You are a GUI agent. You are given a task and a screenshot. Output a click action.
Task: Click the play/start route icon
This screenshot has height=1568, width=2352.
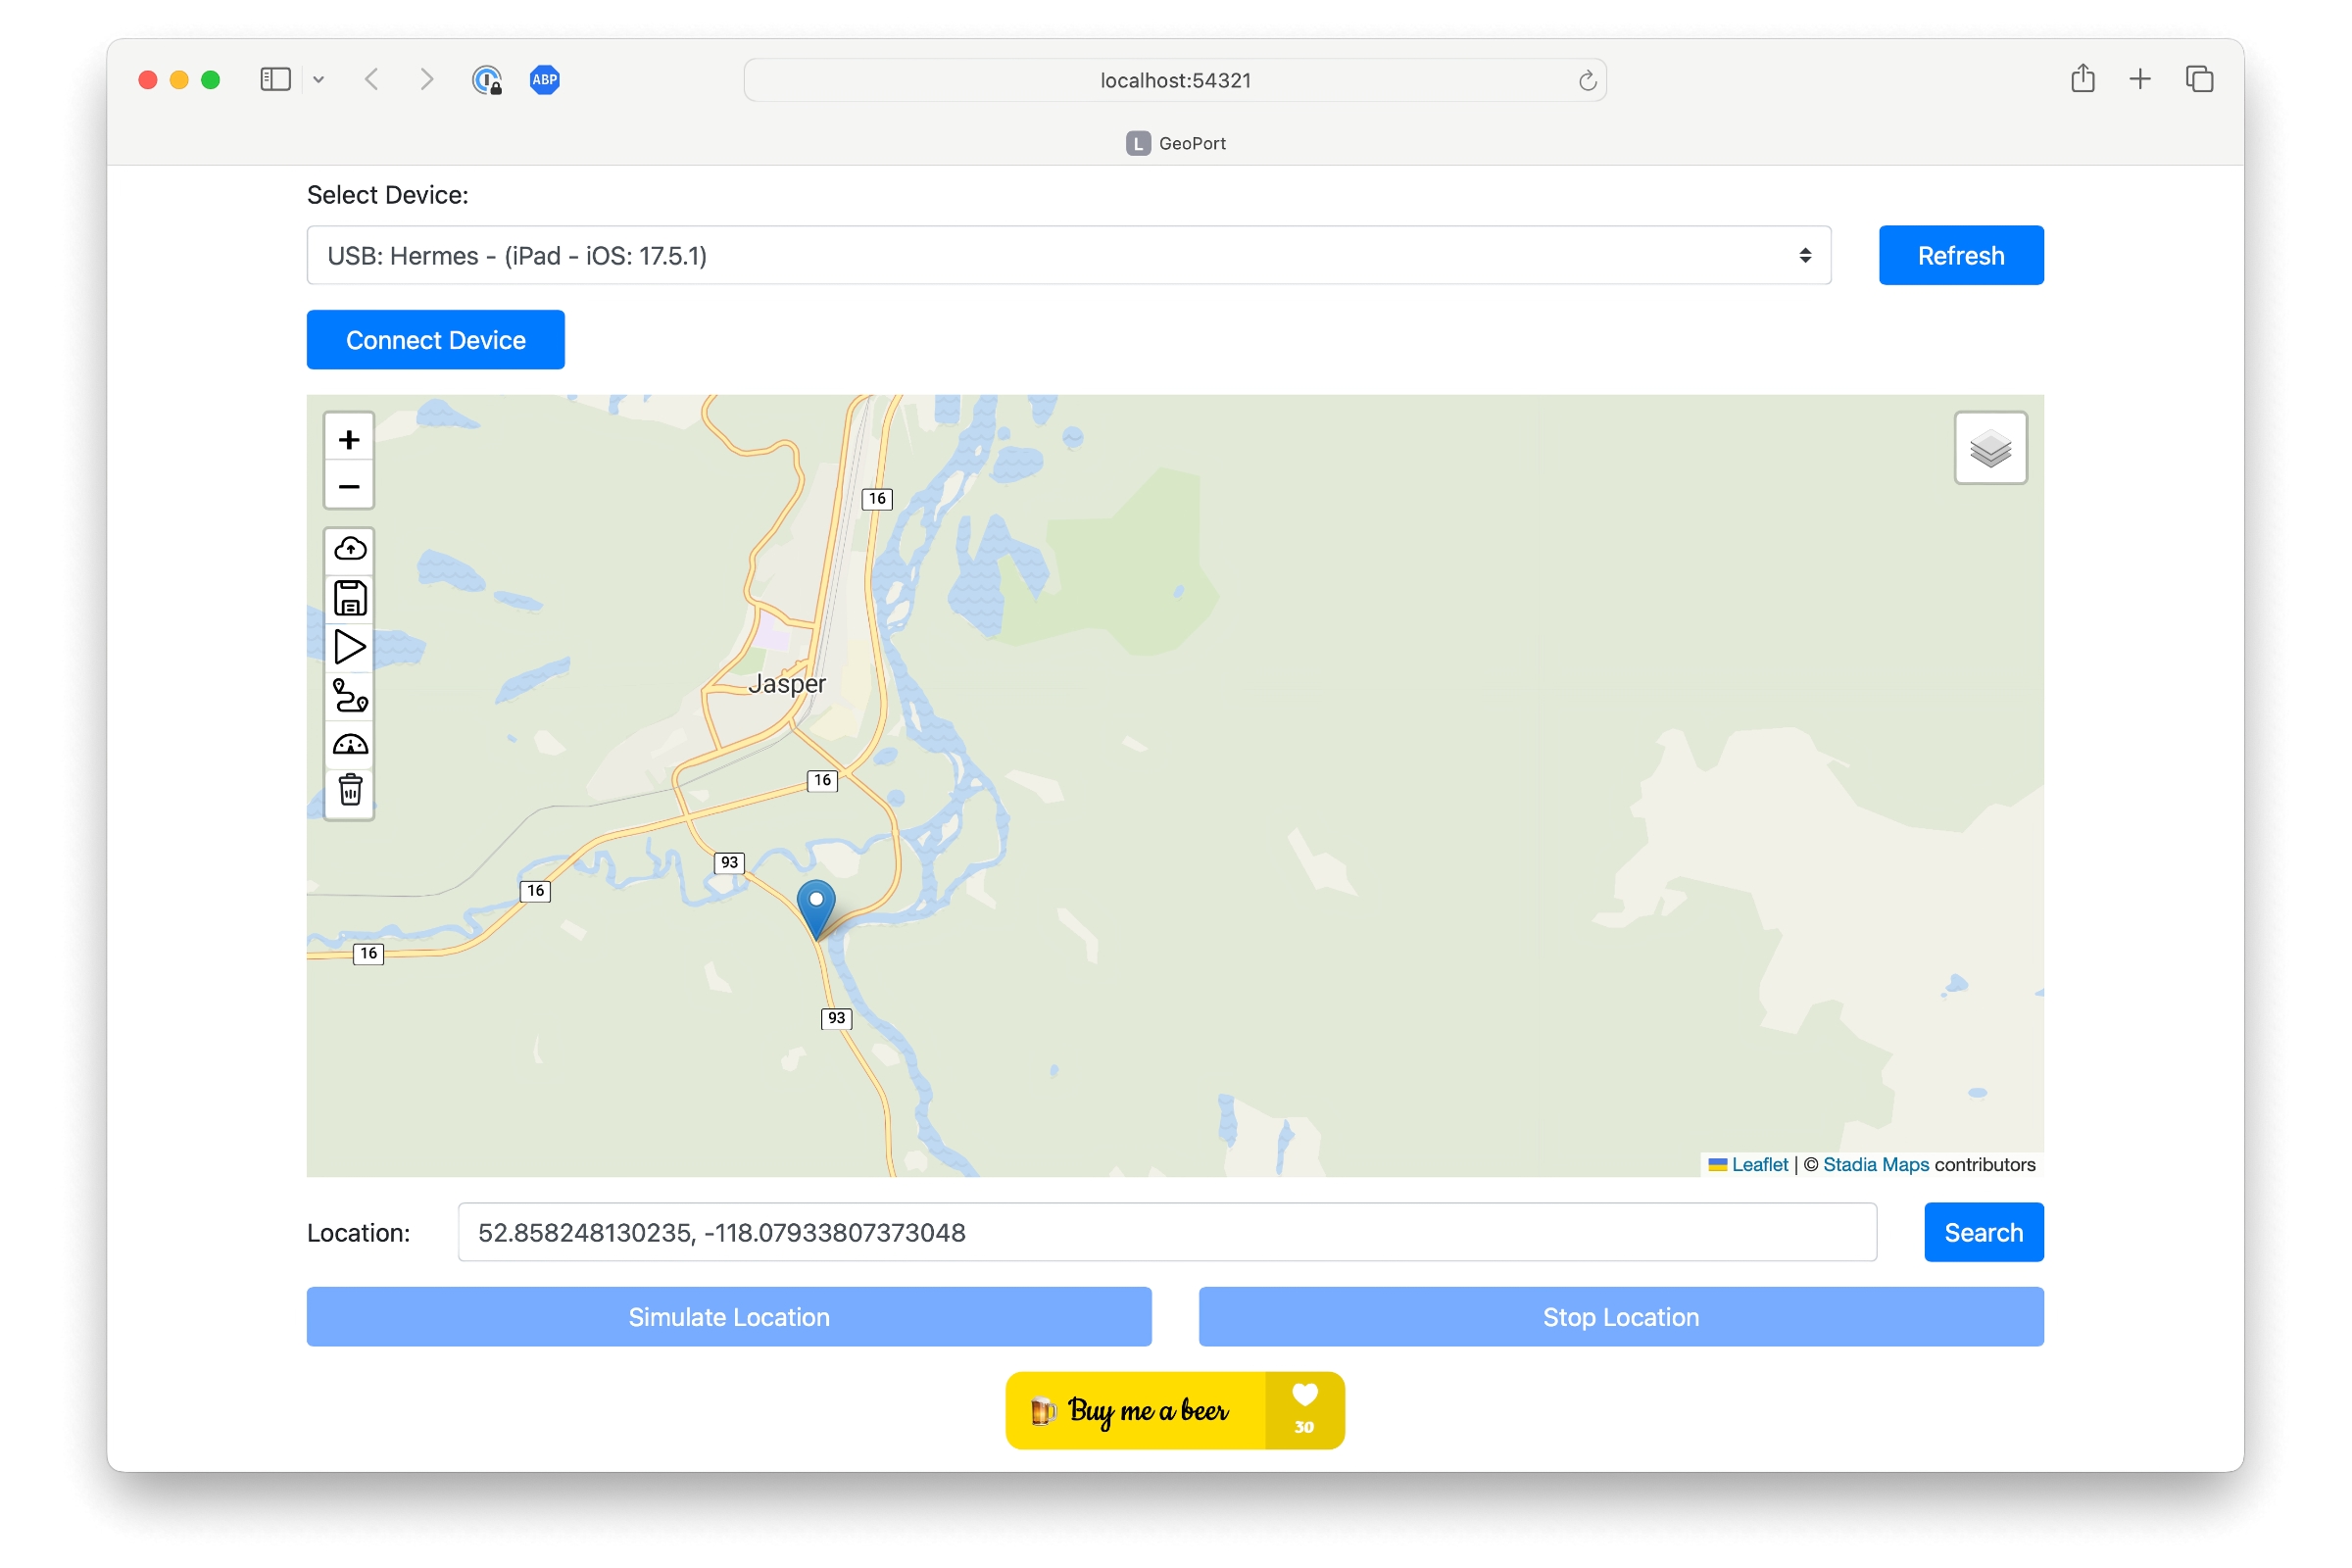(347, 648)
